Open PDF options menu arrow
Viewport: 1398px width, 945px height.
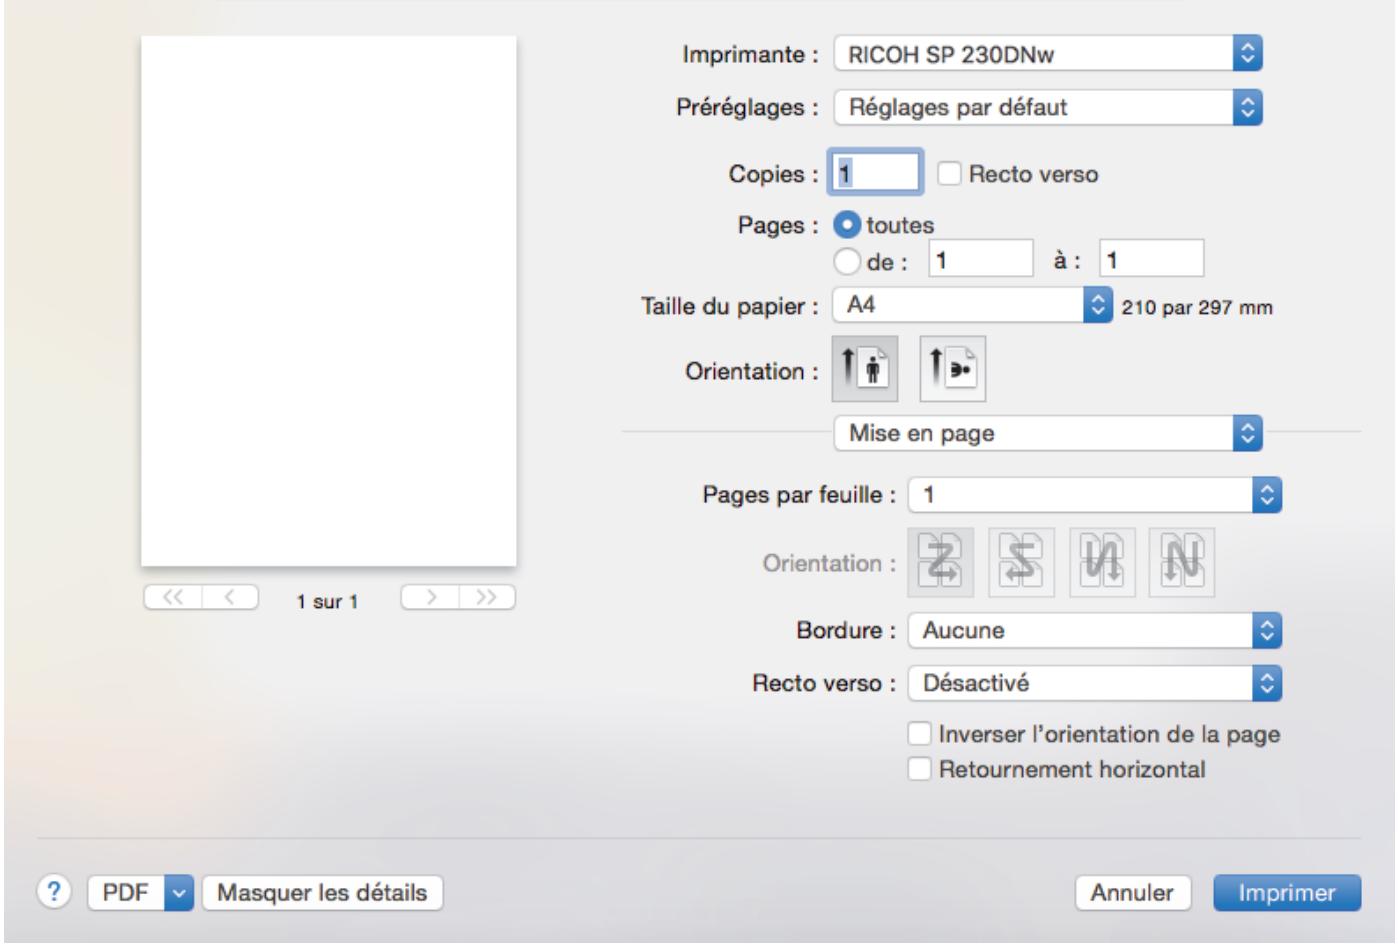[179, 893]
